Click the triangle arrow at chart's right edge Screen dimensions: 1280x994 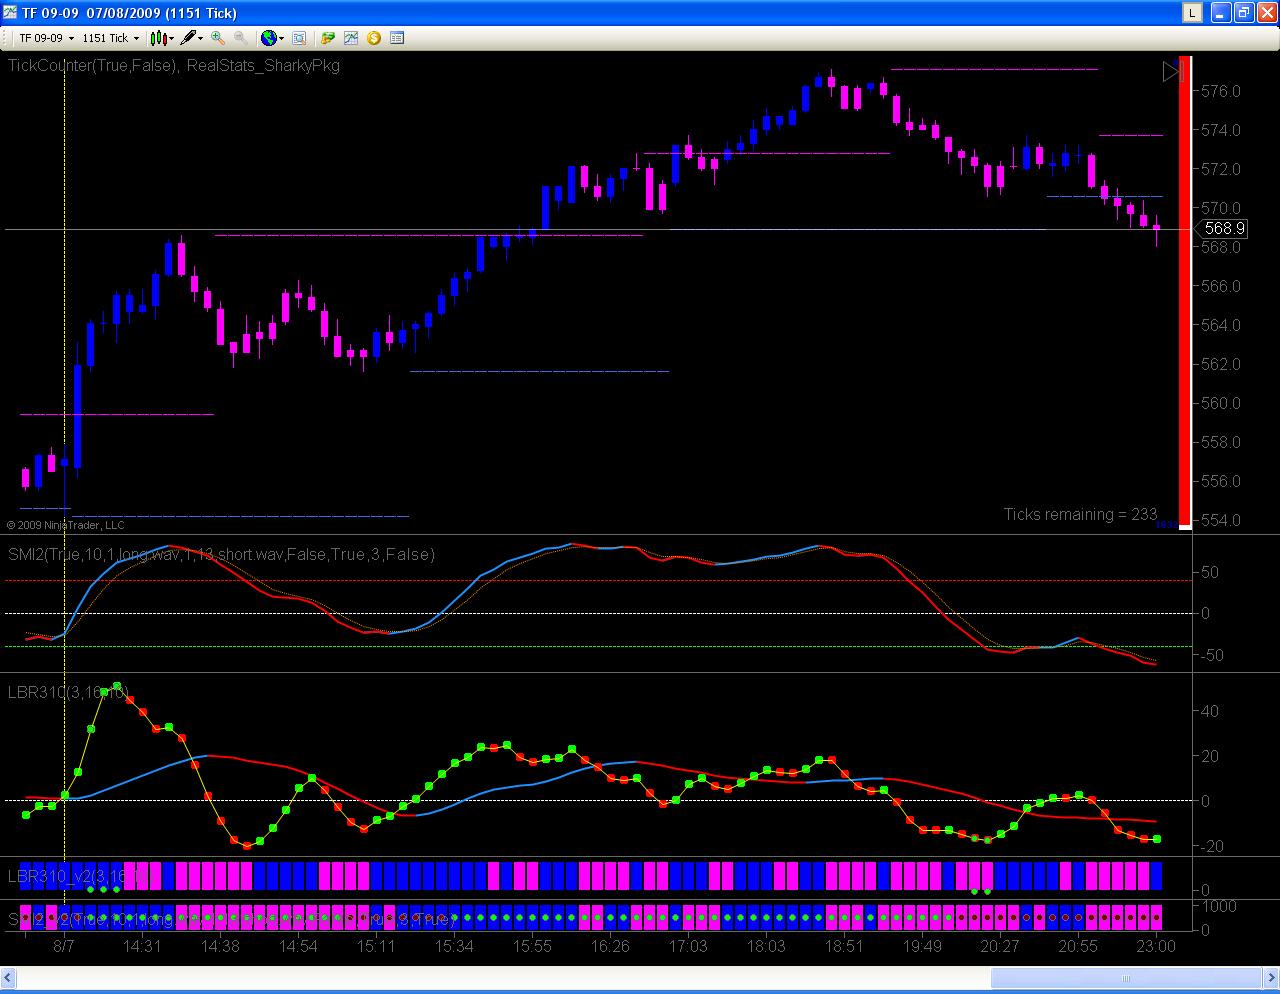(1172, 71)
